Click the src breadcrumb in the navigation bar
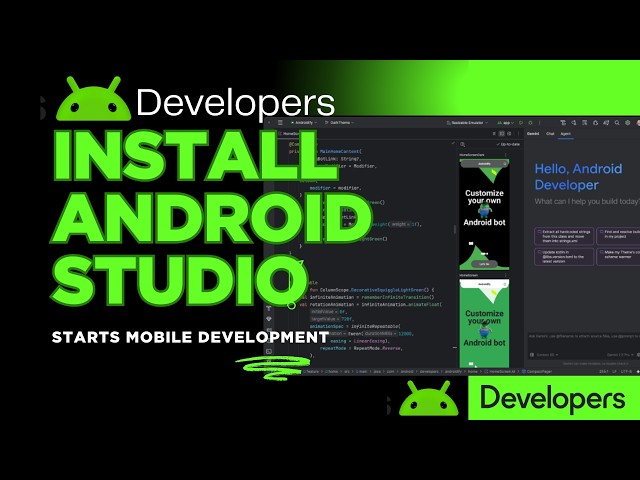 (x=347, y=371)
